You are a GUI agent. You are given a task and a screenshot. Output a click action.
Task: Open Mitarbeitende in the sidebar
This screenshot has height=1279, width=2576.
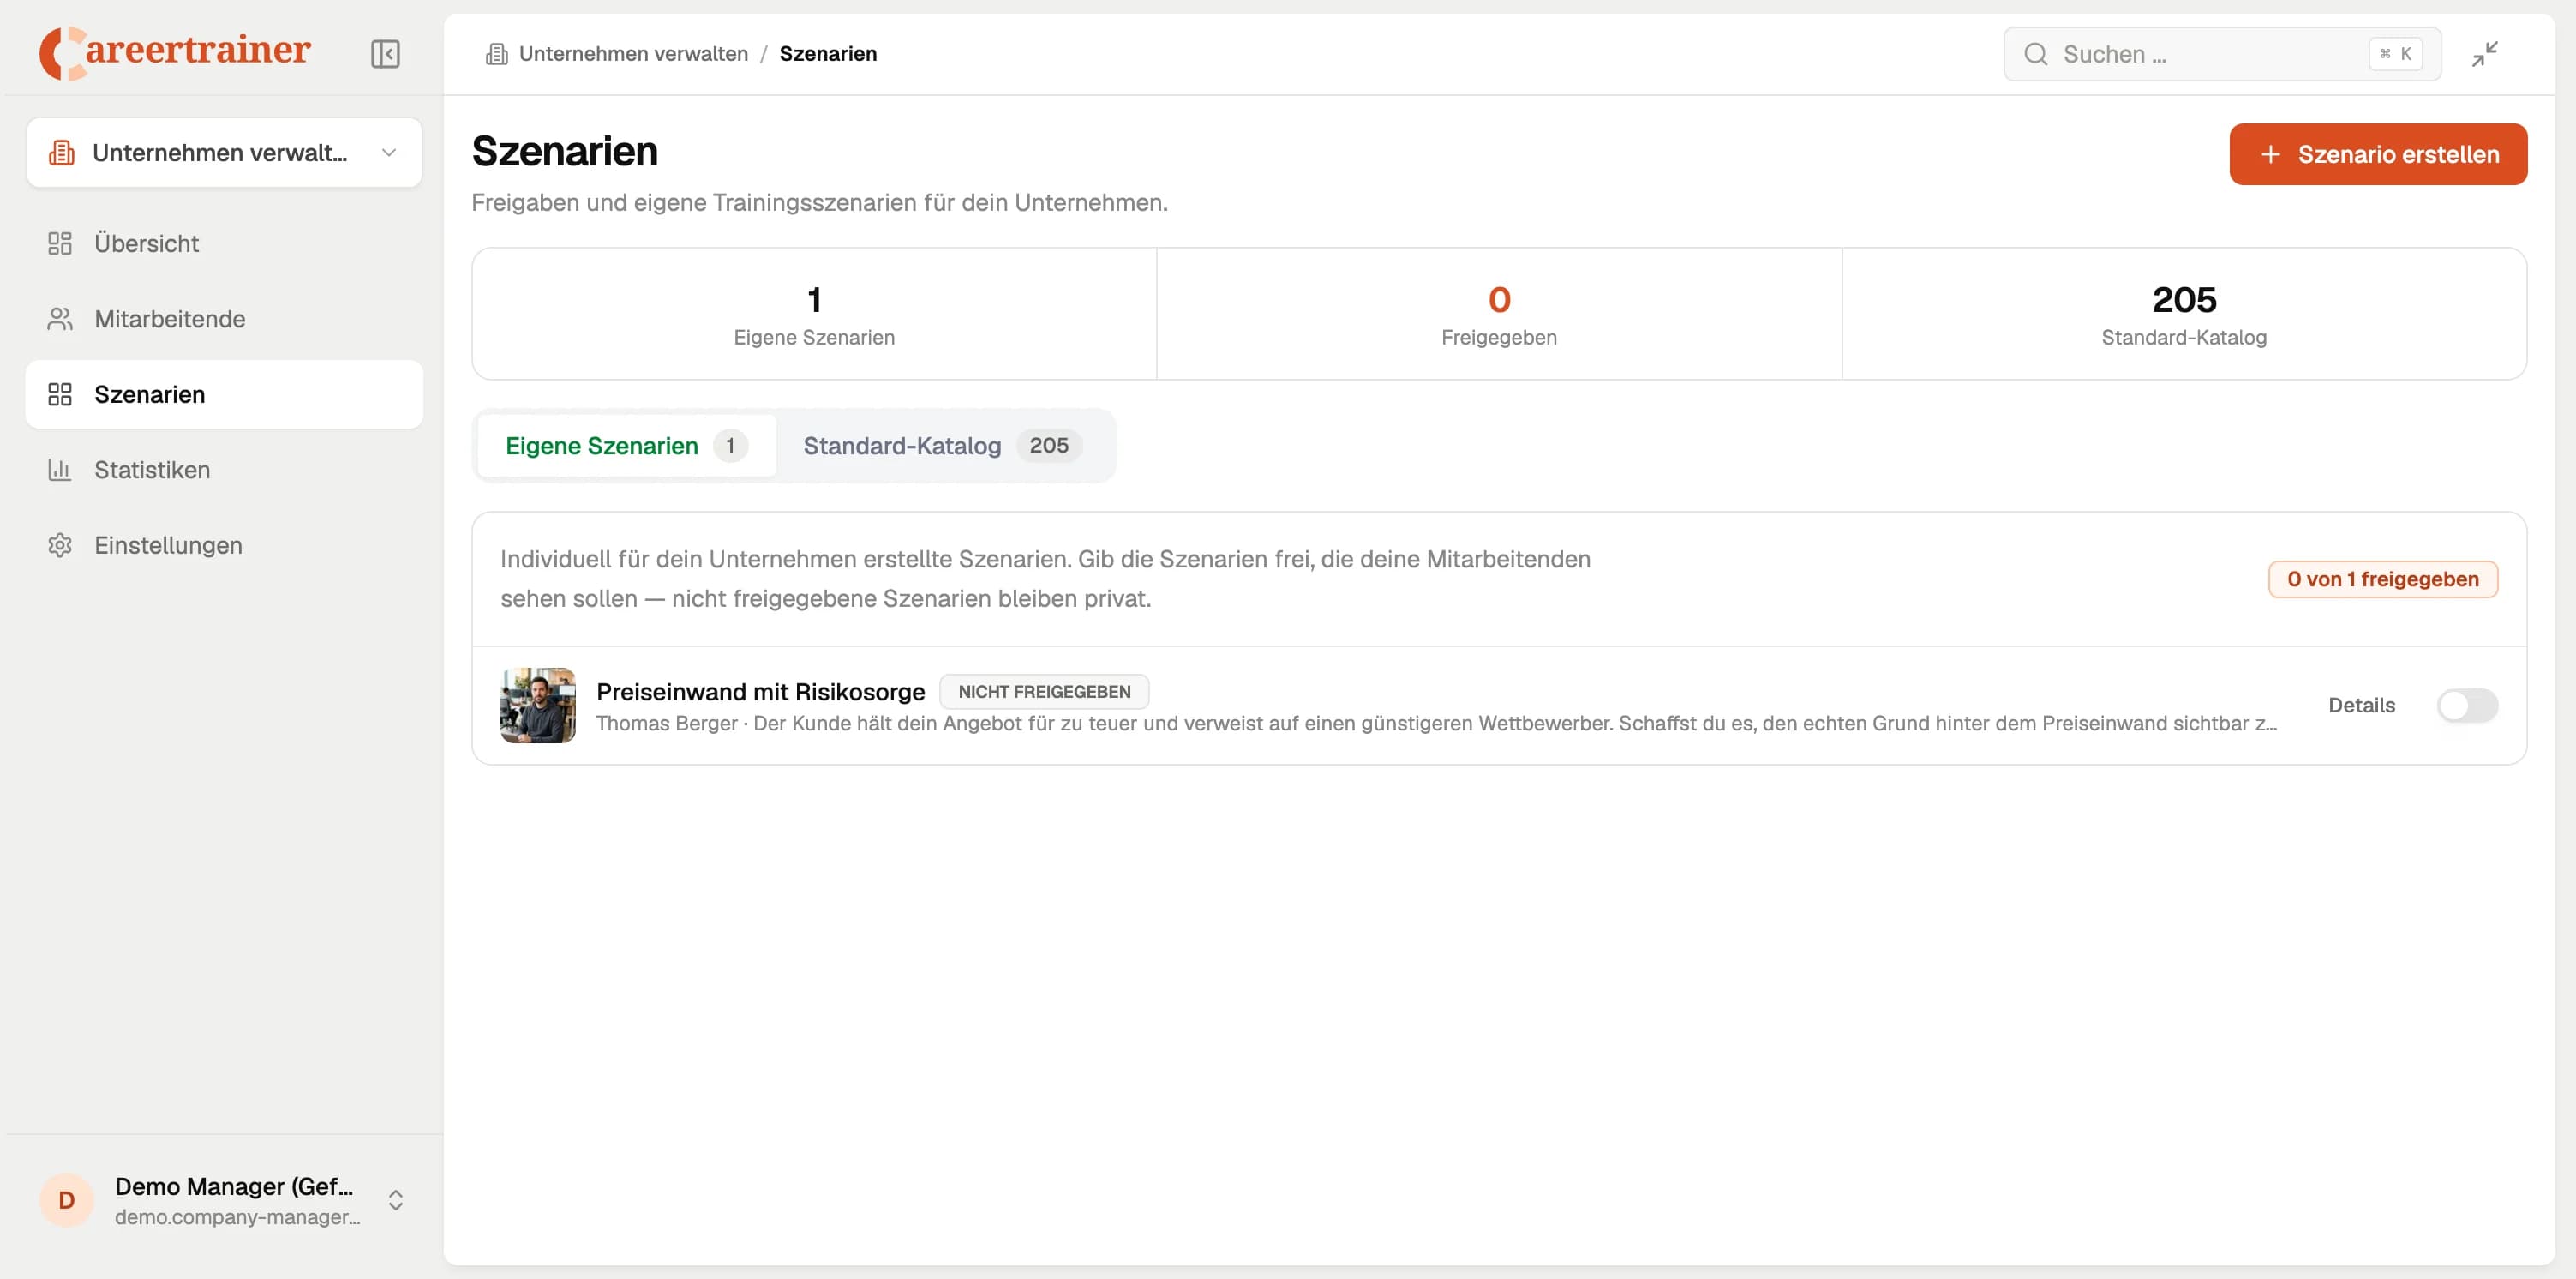224,319
